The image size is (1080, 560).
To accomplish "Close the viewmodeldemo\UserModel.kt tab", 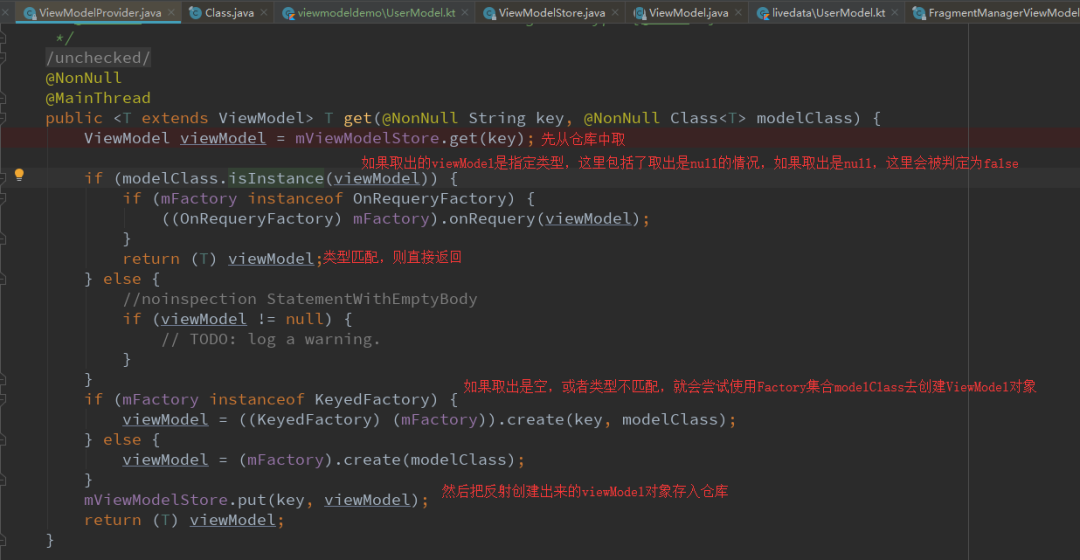I will (465, 12).
